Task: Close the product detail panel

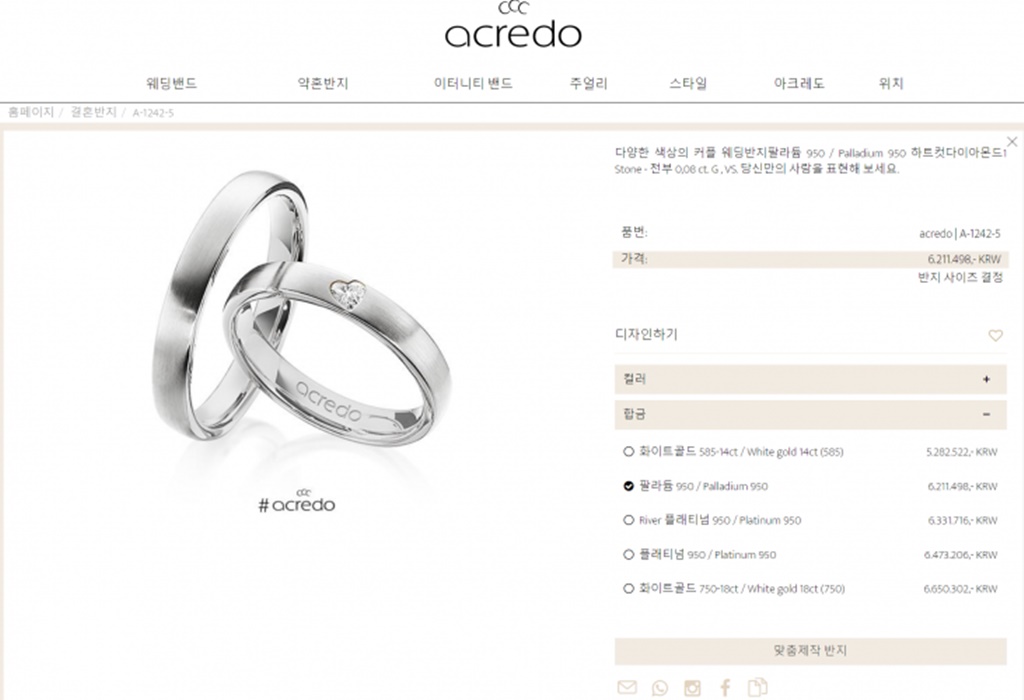Action: (1012, 141)
